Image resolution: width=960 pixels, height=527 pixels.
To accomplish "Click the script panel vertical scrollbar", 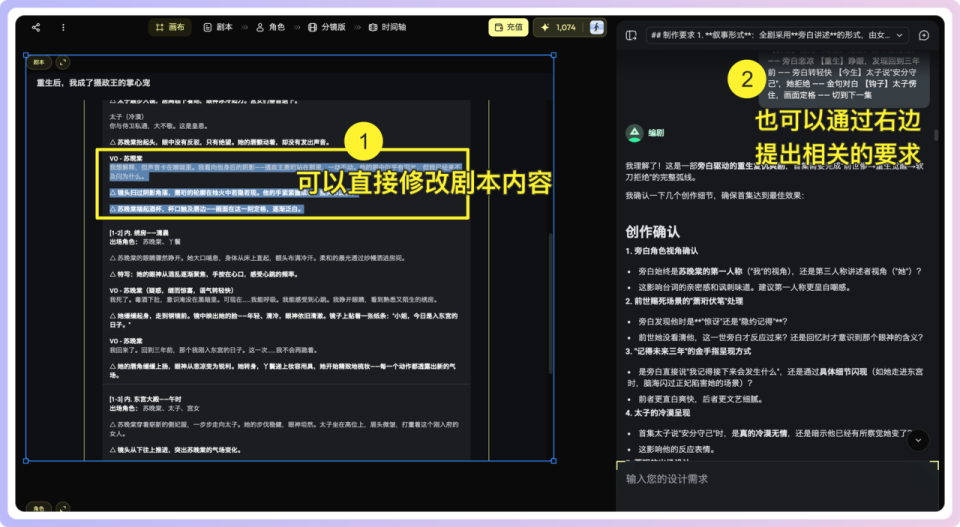I will pos(550,303).
